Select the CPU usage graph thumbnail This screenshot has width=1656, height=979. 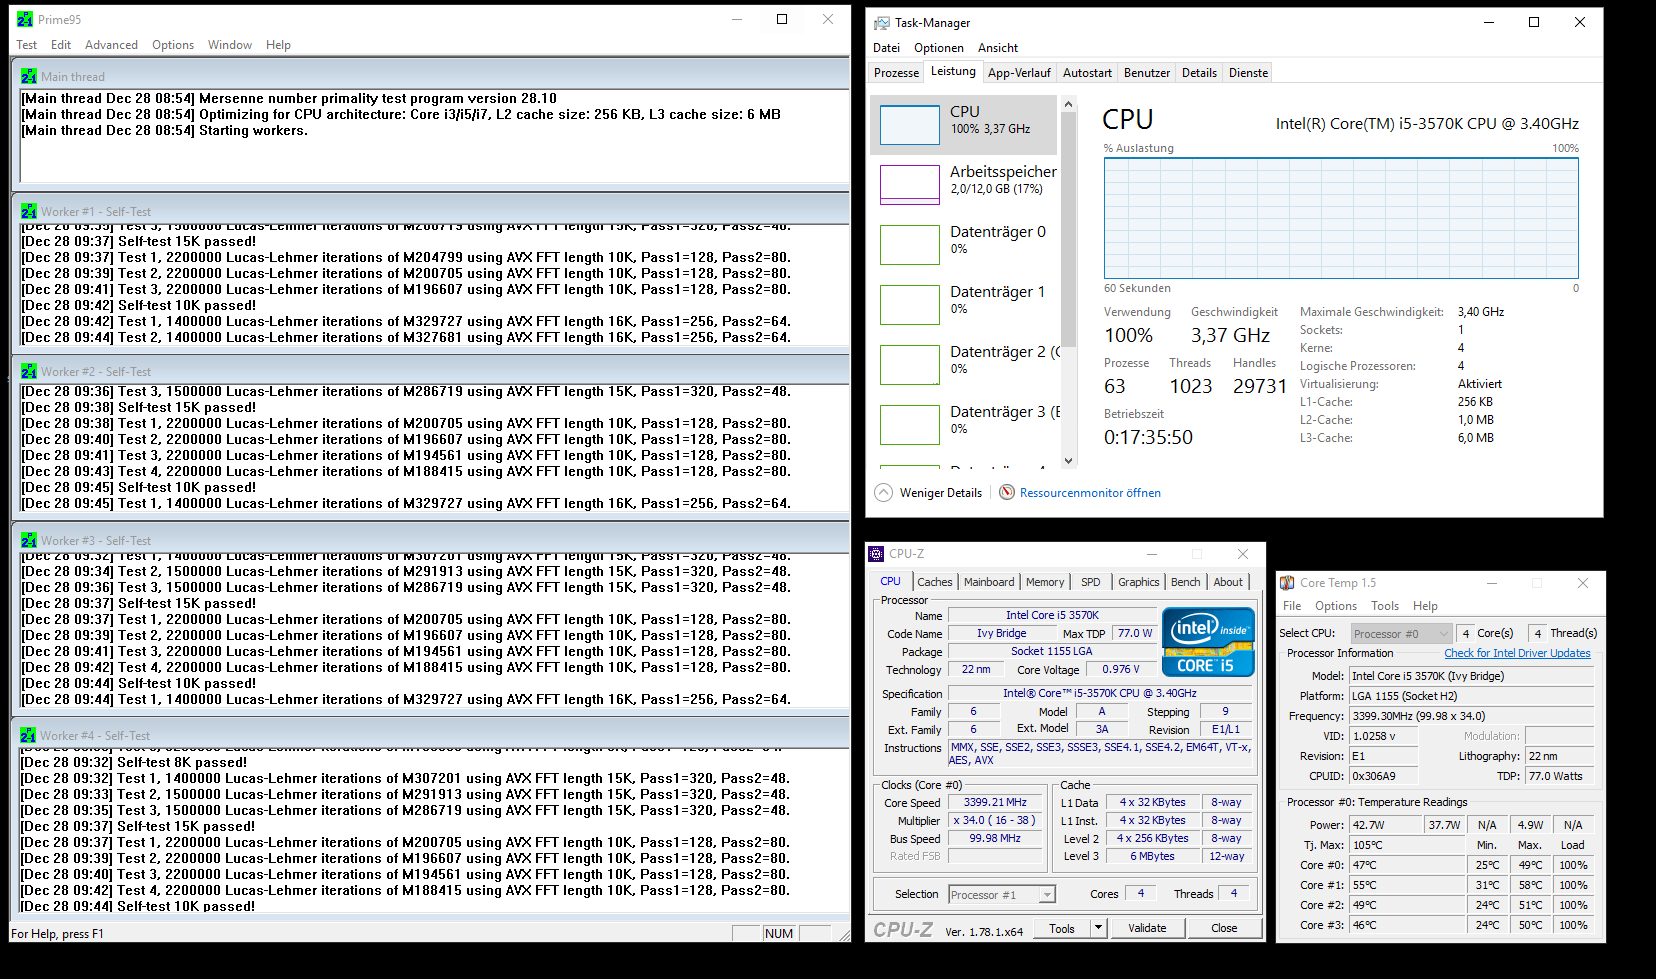click(x=910, y=125)
